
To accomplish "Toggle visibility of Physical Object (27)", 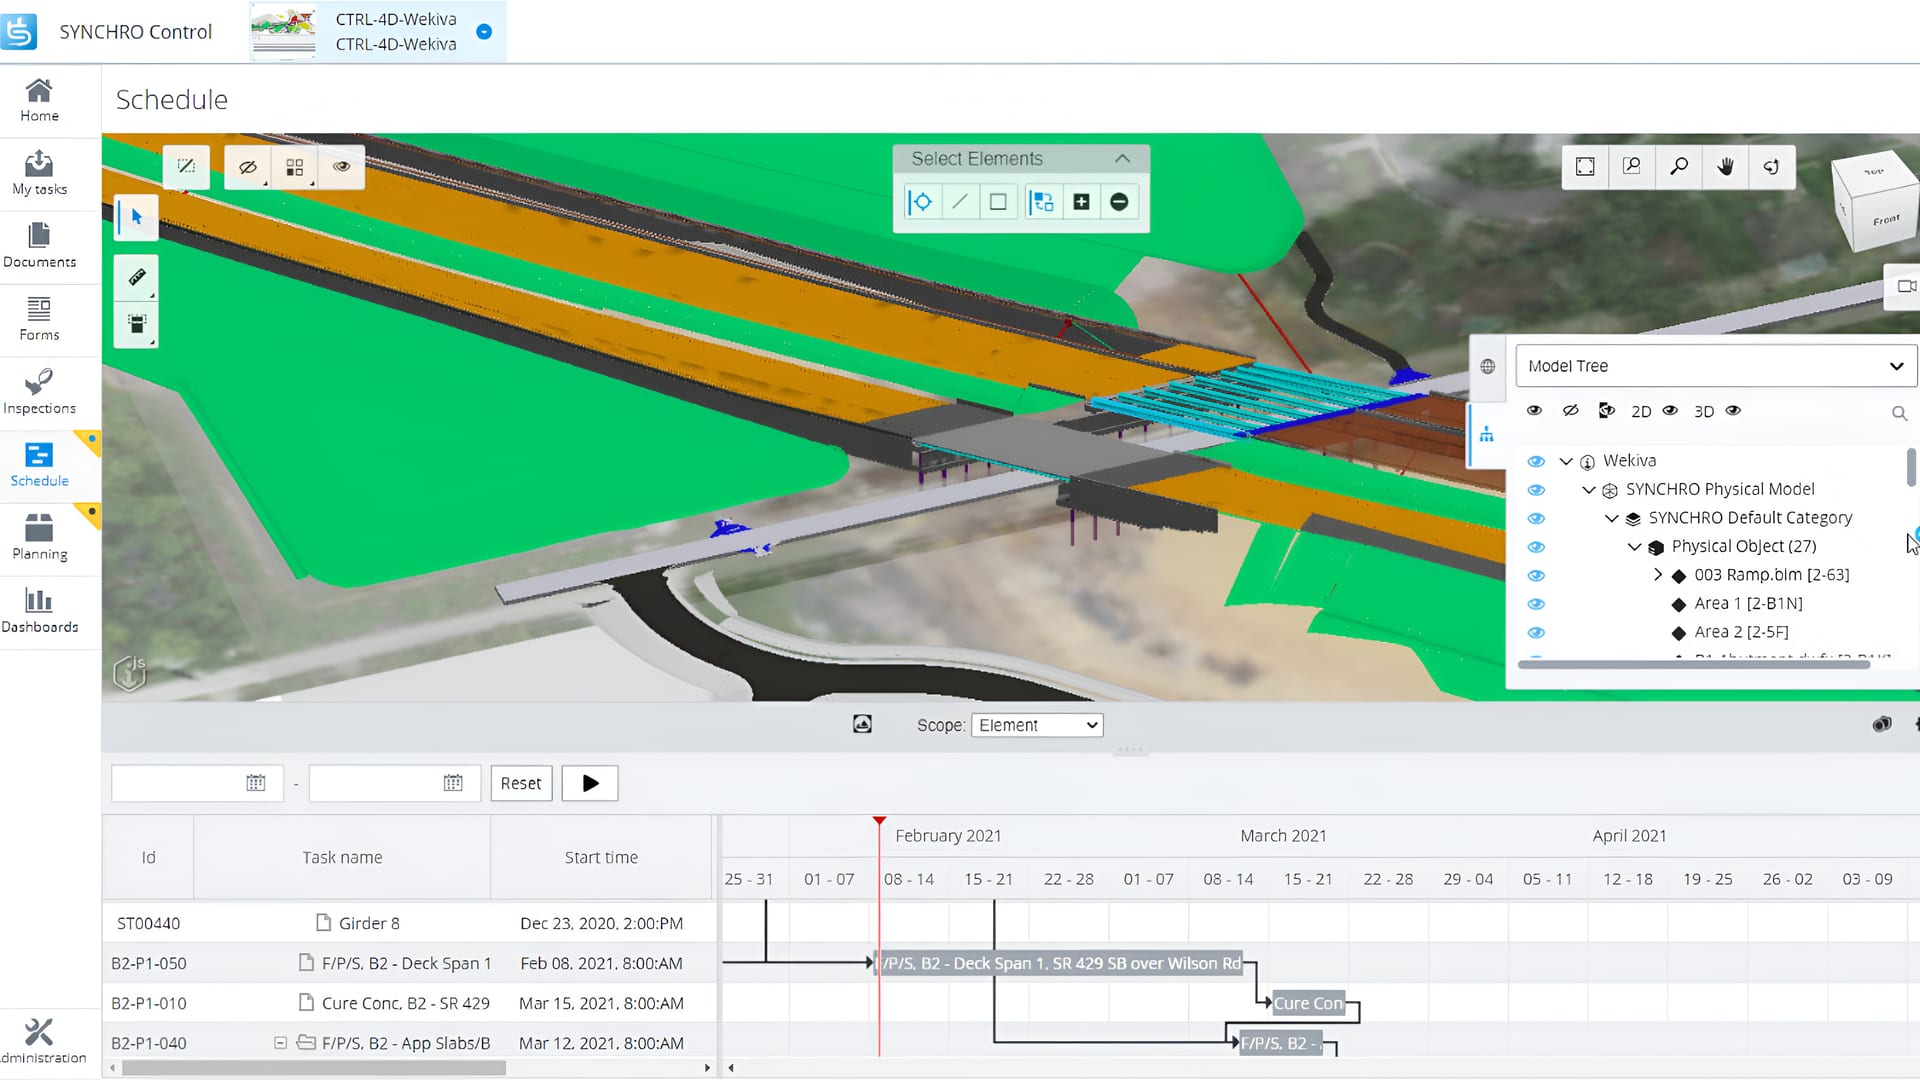I will pos(1536,547).
